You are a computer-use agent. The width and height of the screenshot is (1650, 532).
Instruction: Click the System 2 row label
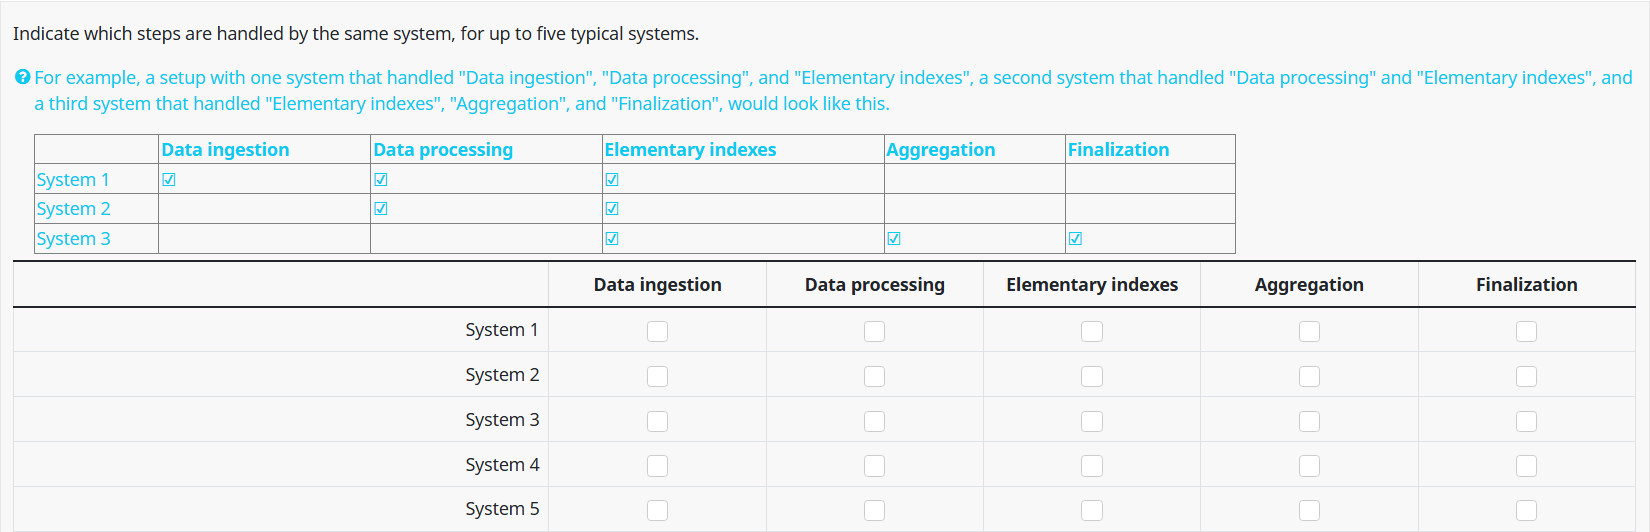pyautogui.click(x=502, y=375)
